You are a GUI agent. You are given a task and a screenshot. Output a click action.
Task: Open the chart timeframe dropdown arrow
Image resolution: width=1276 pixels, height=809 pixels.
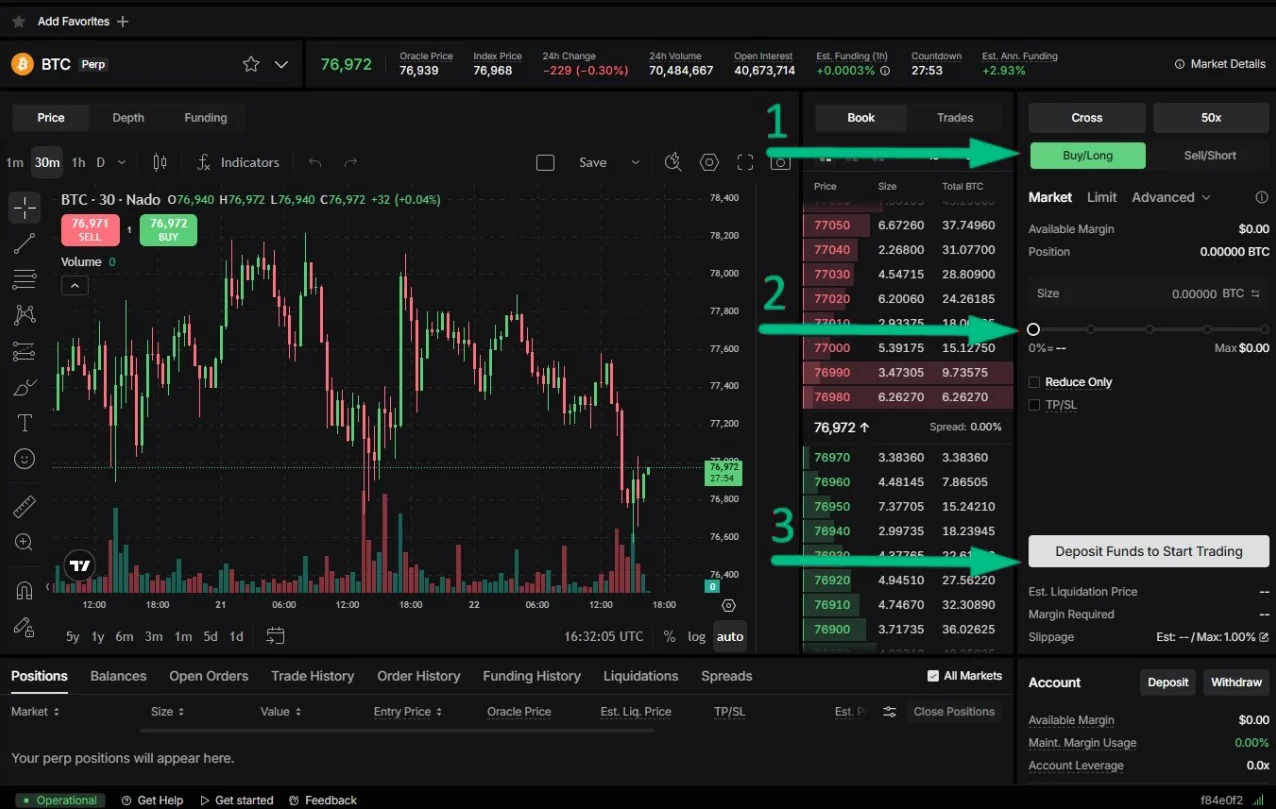(x=122, y=162)
